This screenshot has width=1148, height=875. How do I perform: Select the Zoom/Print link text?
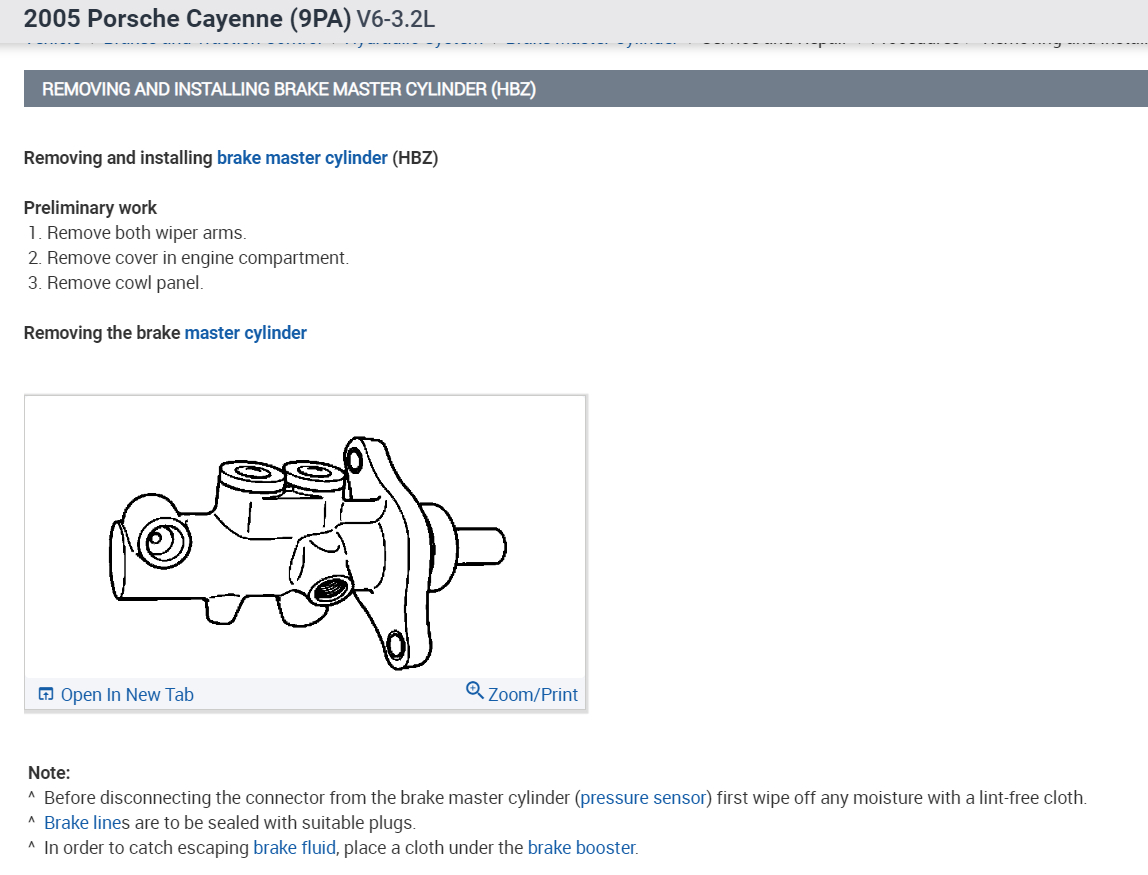coord(533,695)
